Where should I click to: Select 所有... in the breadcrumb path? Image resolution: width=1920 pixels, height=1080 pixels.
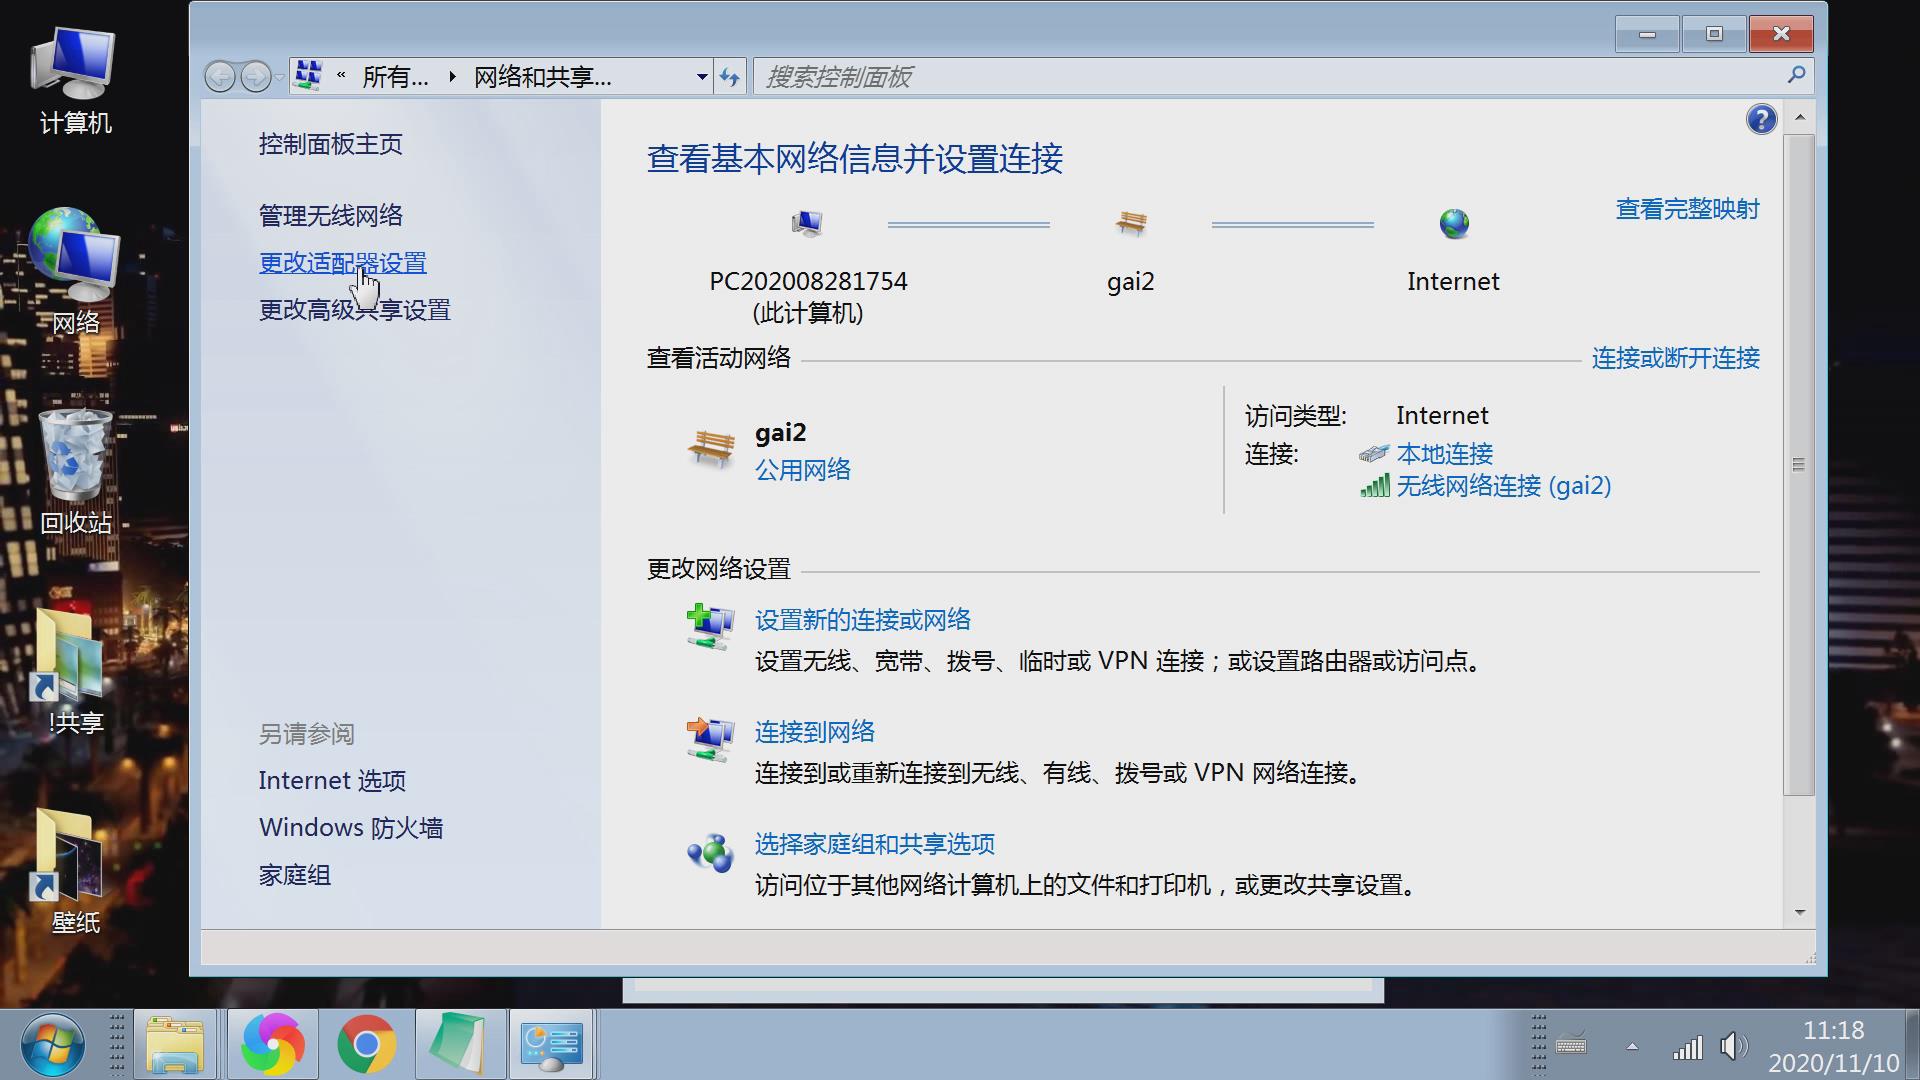[394, 77]
